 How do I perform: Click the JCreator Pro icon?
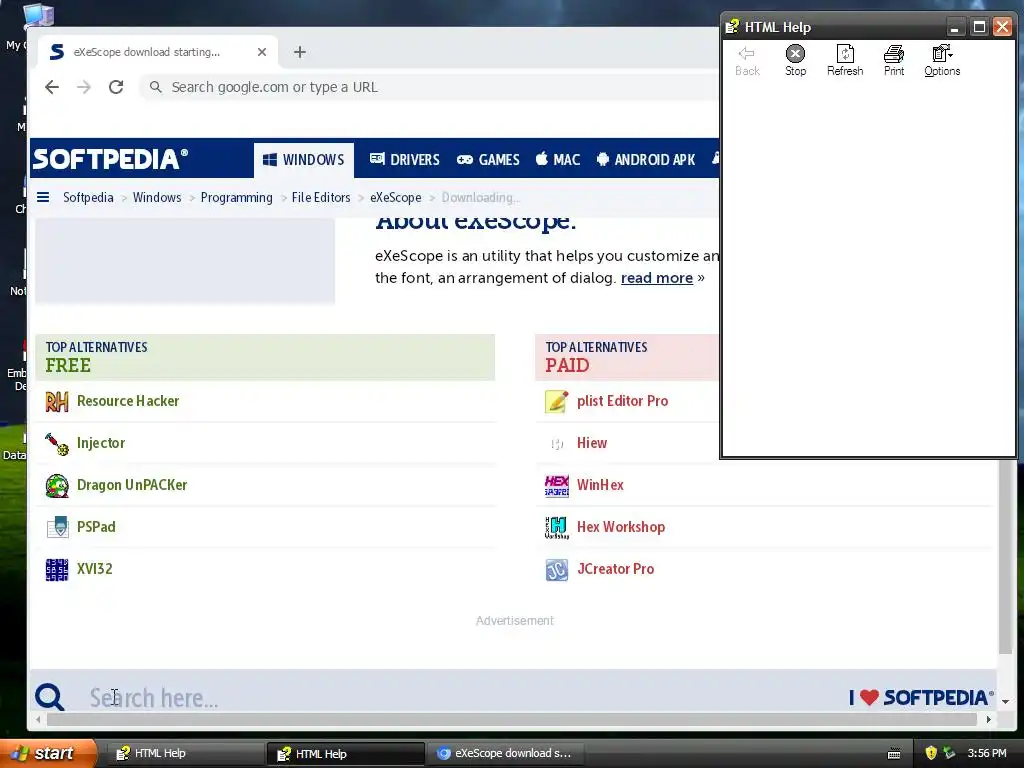pyautogui.click(x=556, y=569)
